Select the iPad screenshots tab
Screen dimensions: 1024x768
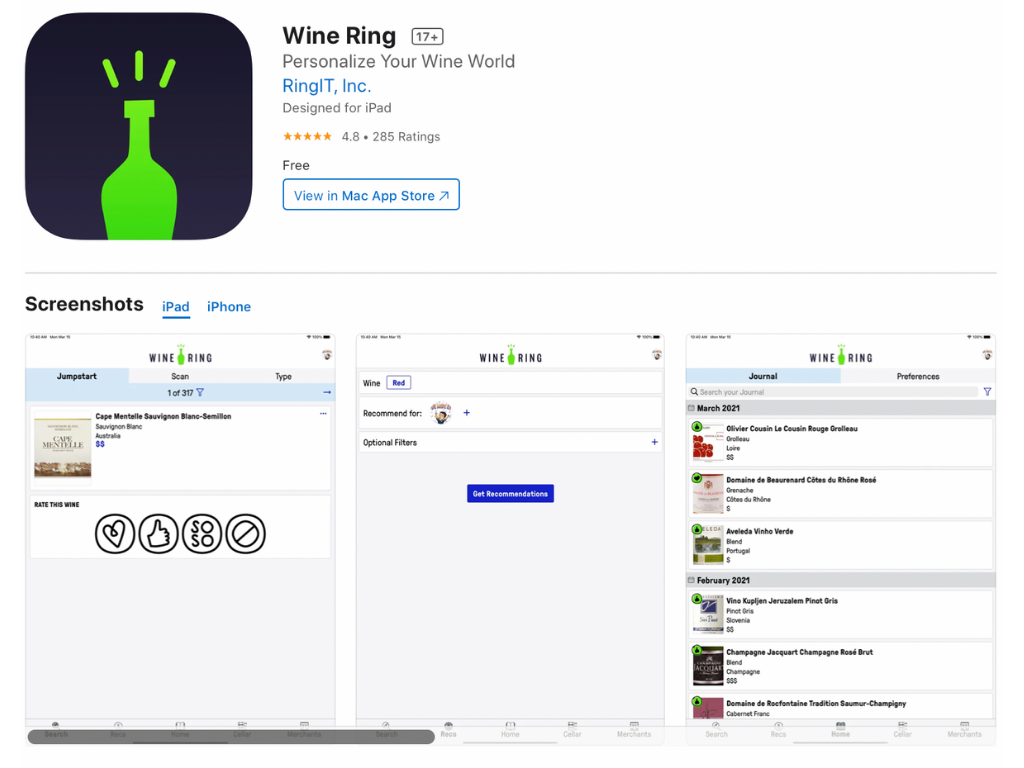(176, 306)
